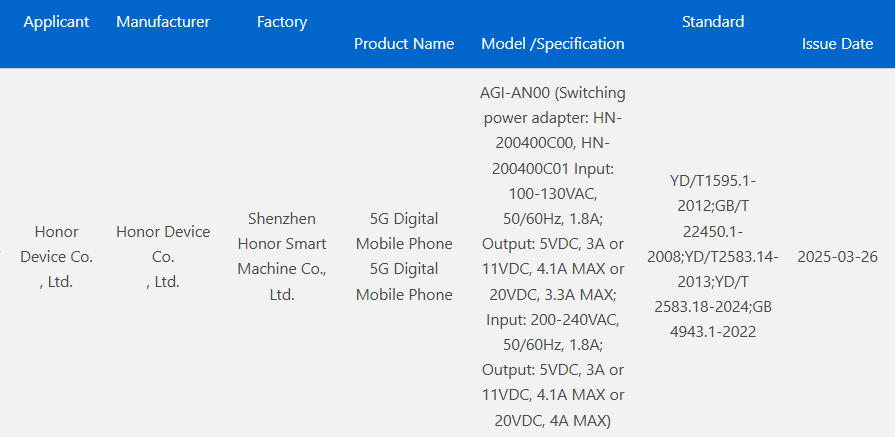Click the 4943.1-2022 standard text
This screenshot has width=895, height=437.
[x=713, y=332]
